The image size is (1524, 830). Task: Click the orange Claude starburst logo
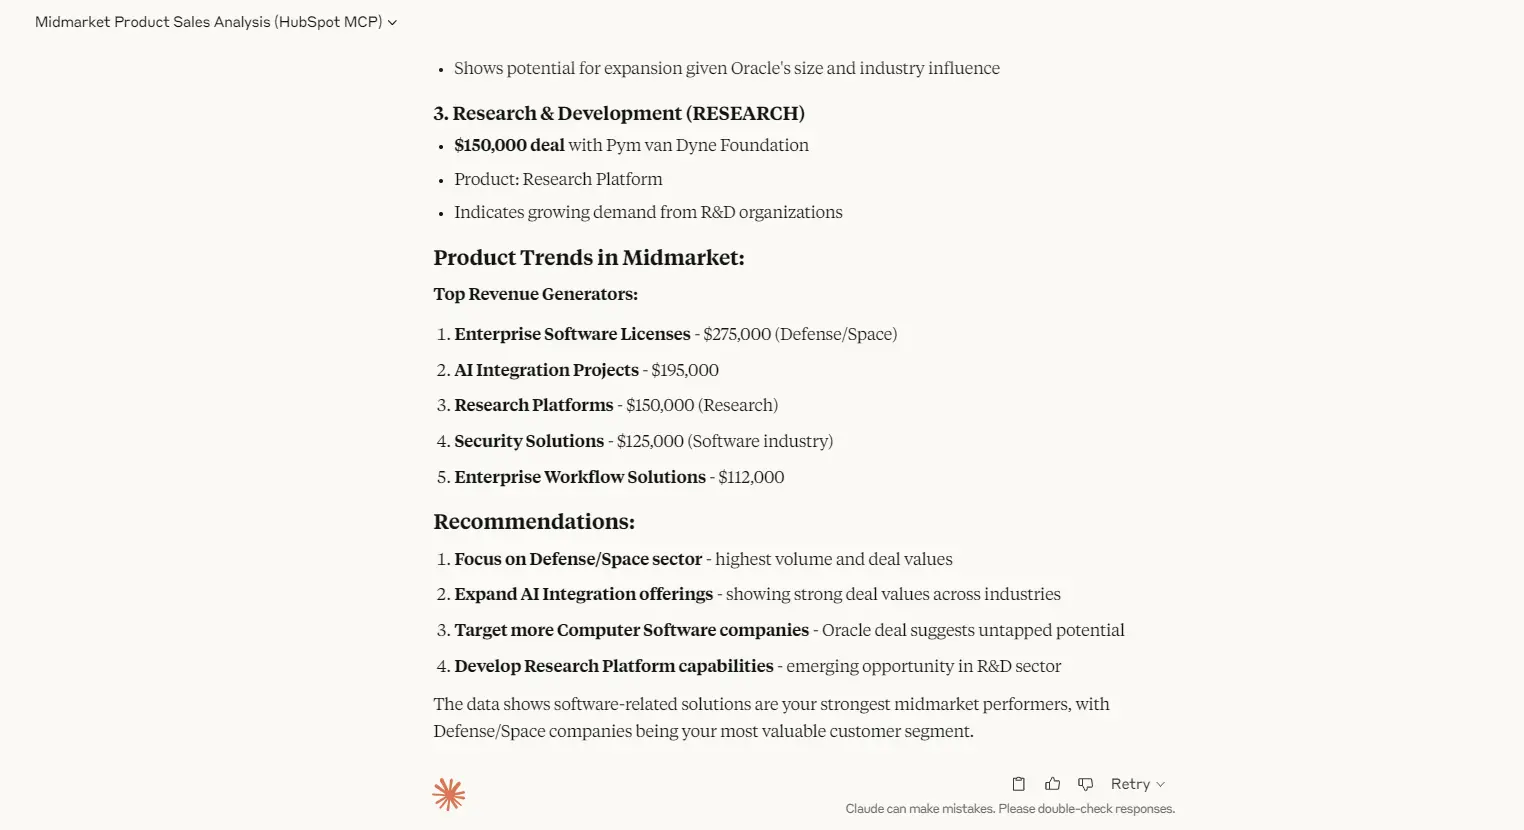[x=448, y=793]
